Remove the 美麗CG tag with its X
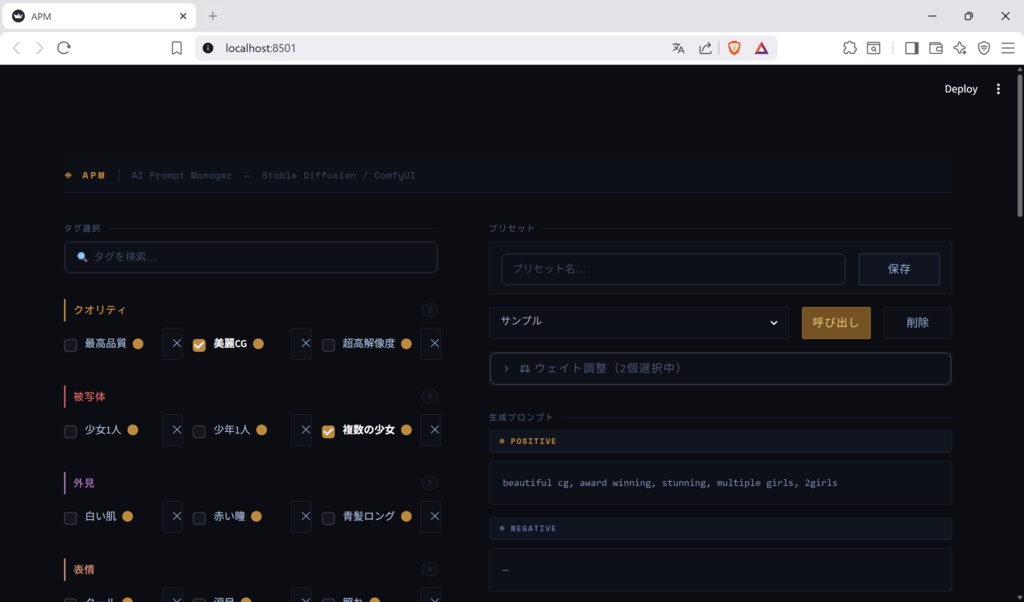Image resolution: width=1024 pixels, height=602 pixels. (301, 343)
